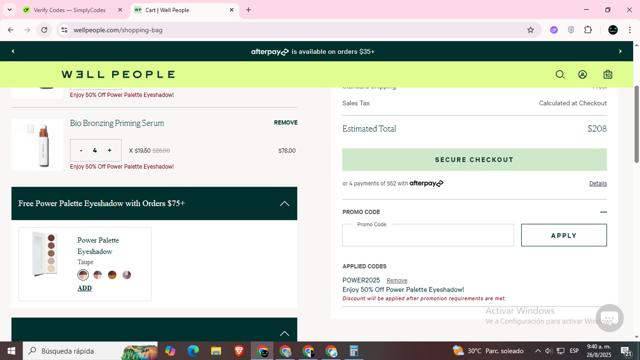Screen dimensions: 640x360
Task: Open Bio Bronzing Priming Serum product name
Action: [x=117, y=123]
